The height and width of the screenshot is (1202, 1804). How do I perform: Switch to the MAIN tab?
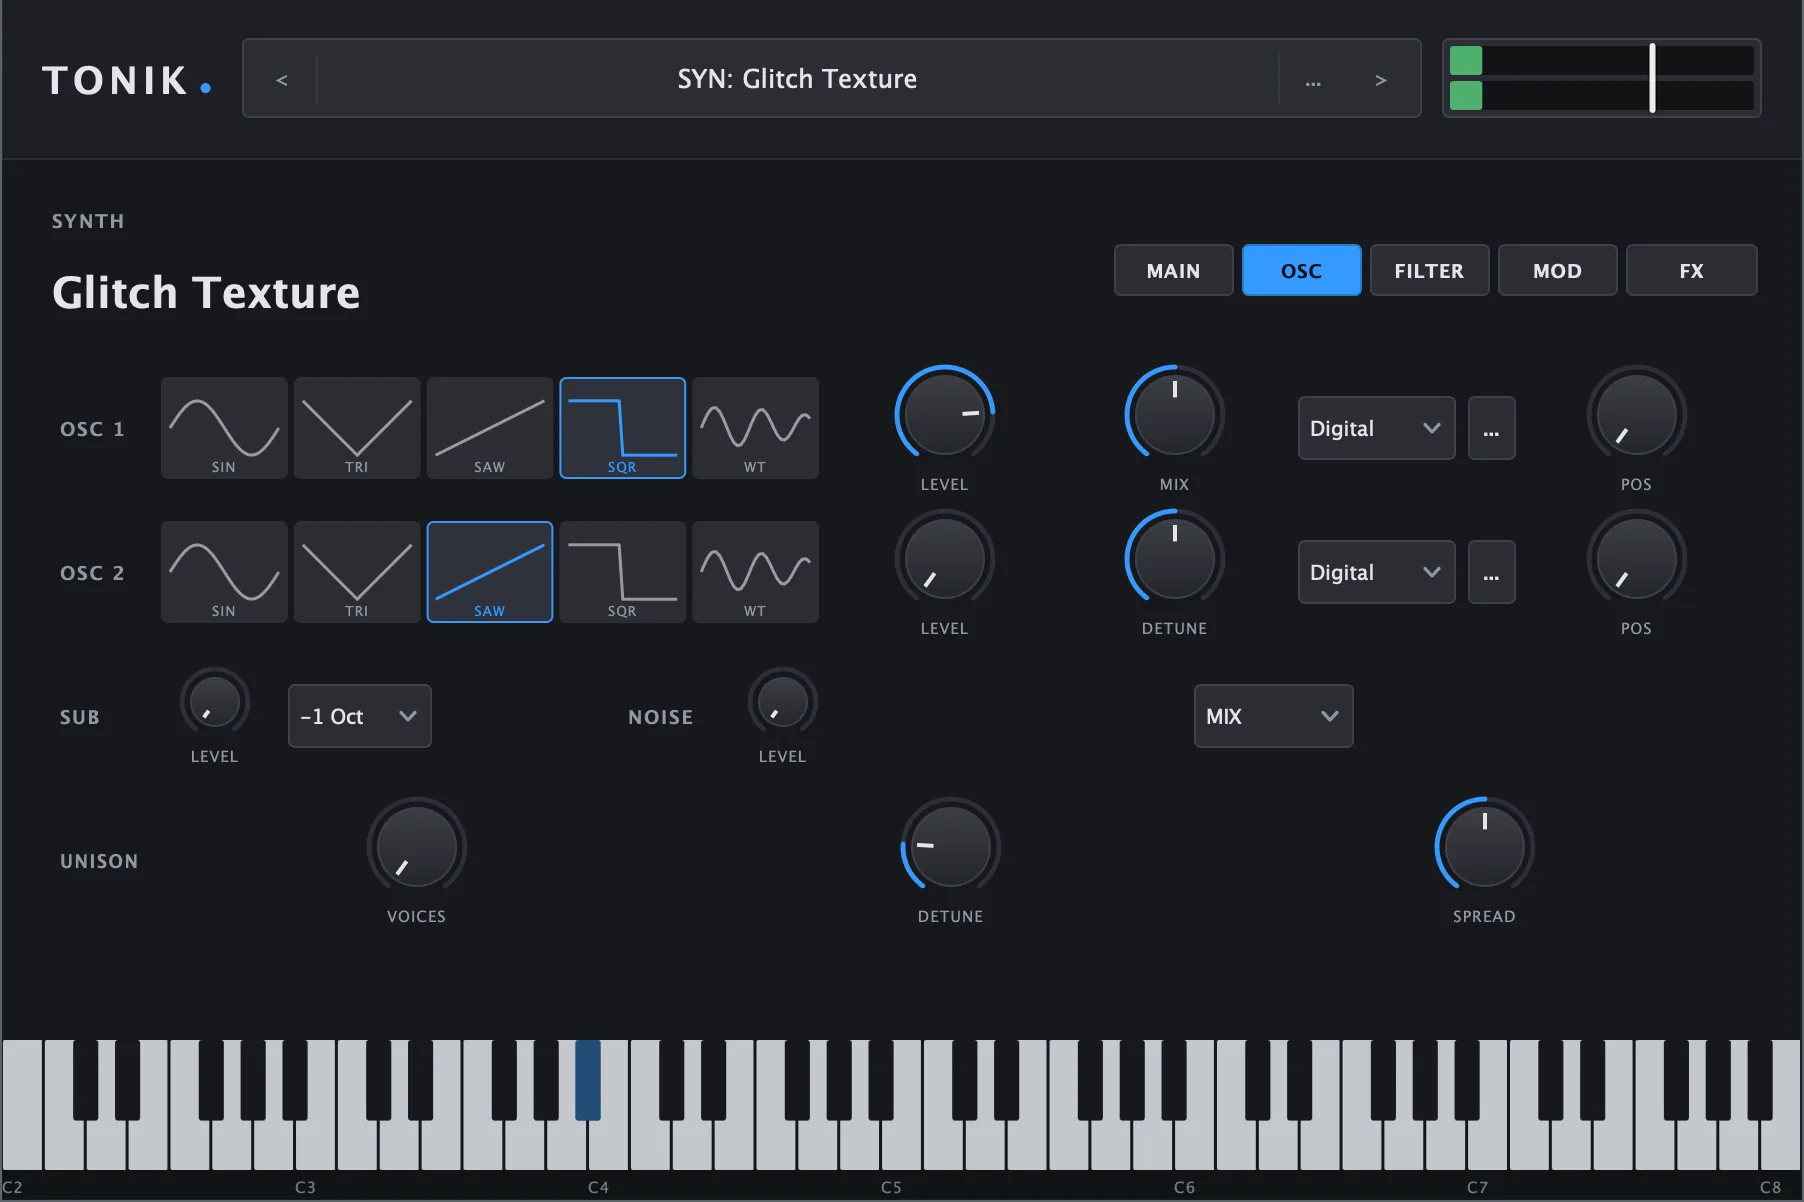pos(1173,270)
